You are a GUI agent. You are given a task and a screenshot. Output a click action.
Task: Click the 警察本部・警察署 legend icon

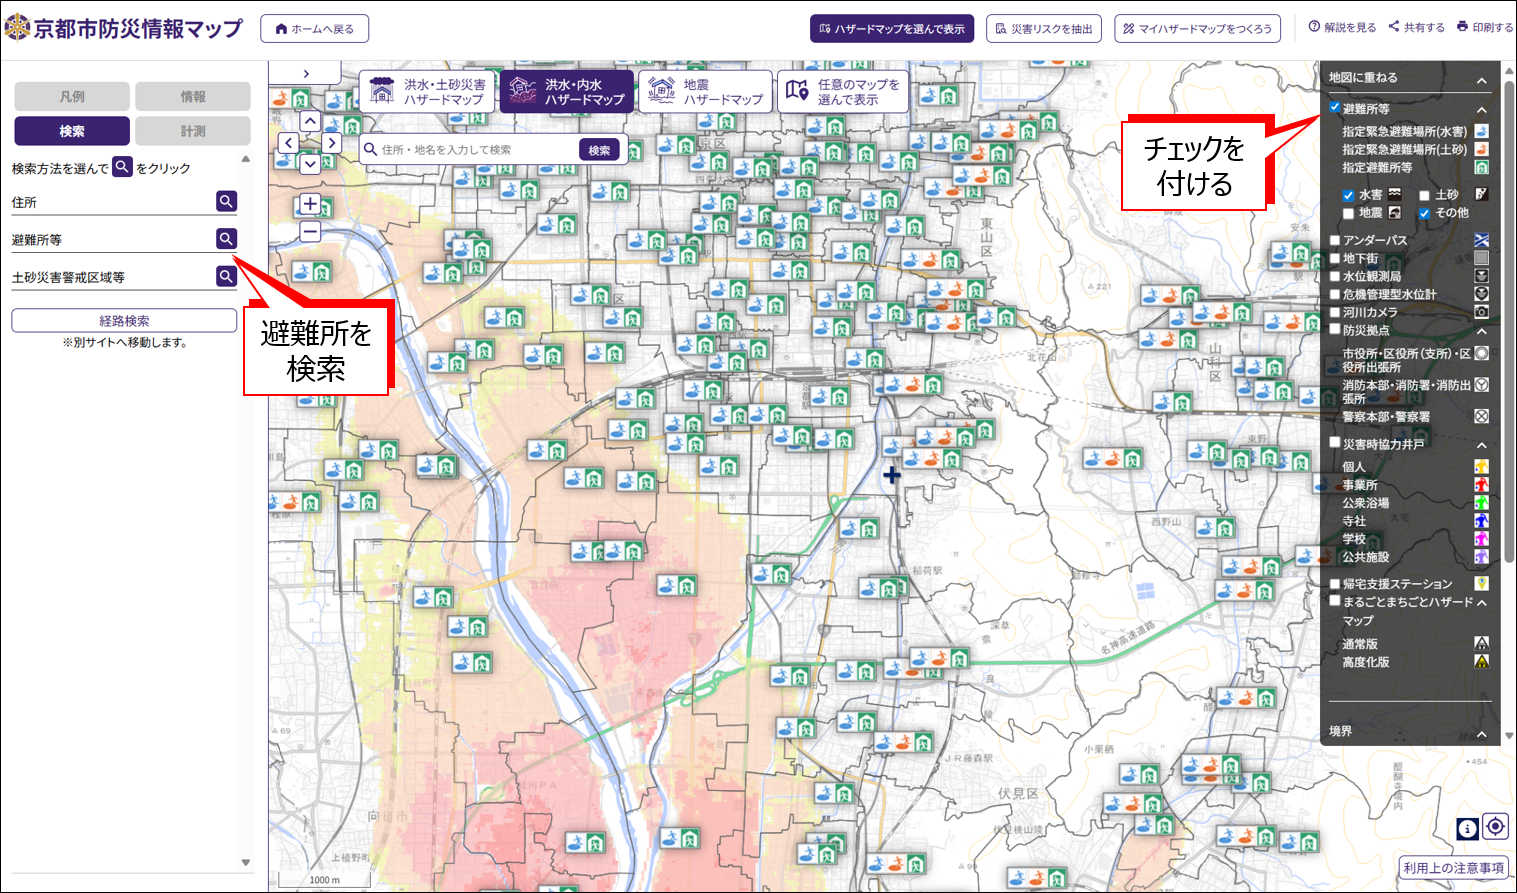1481,416
